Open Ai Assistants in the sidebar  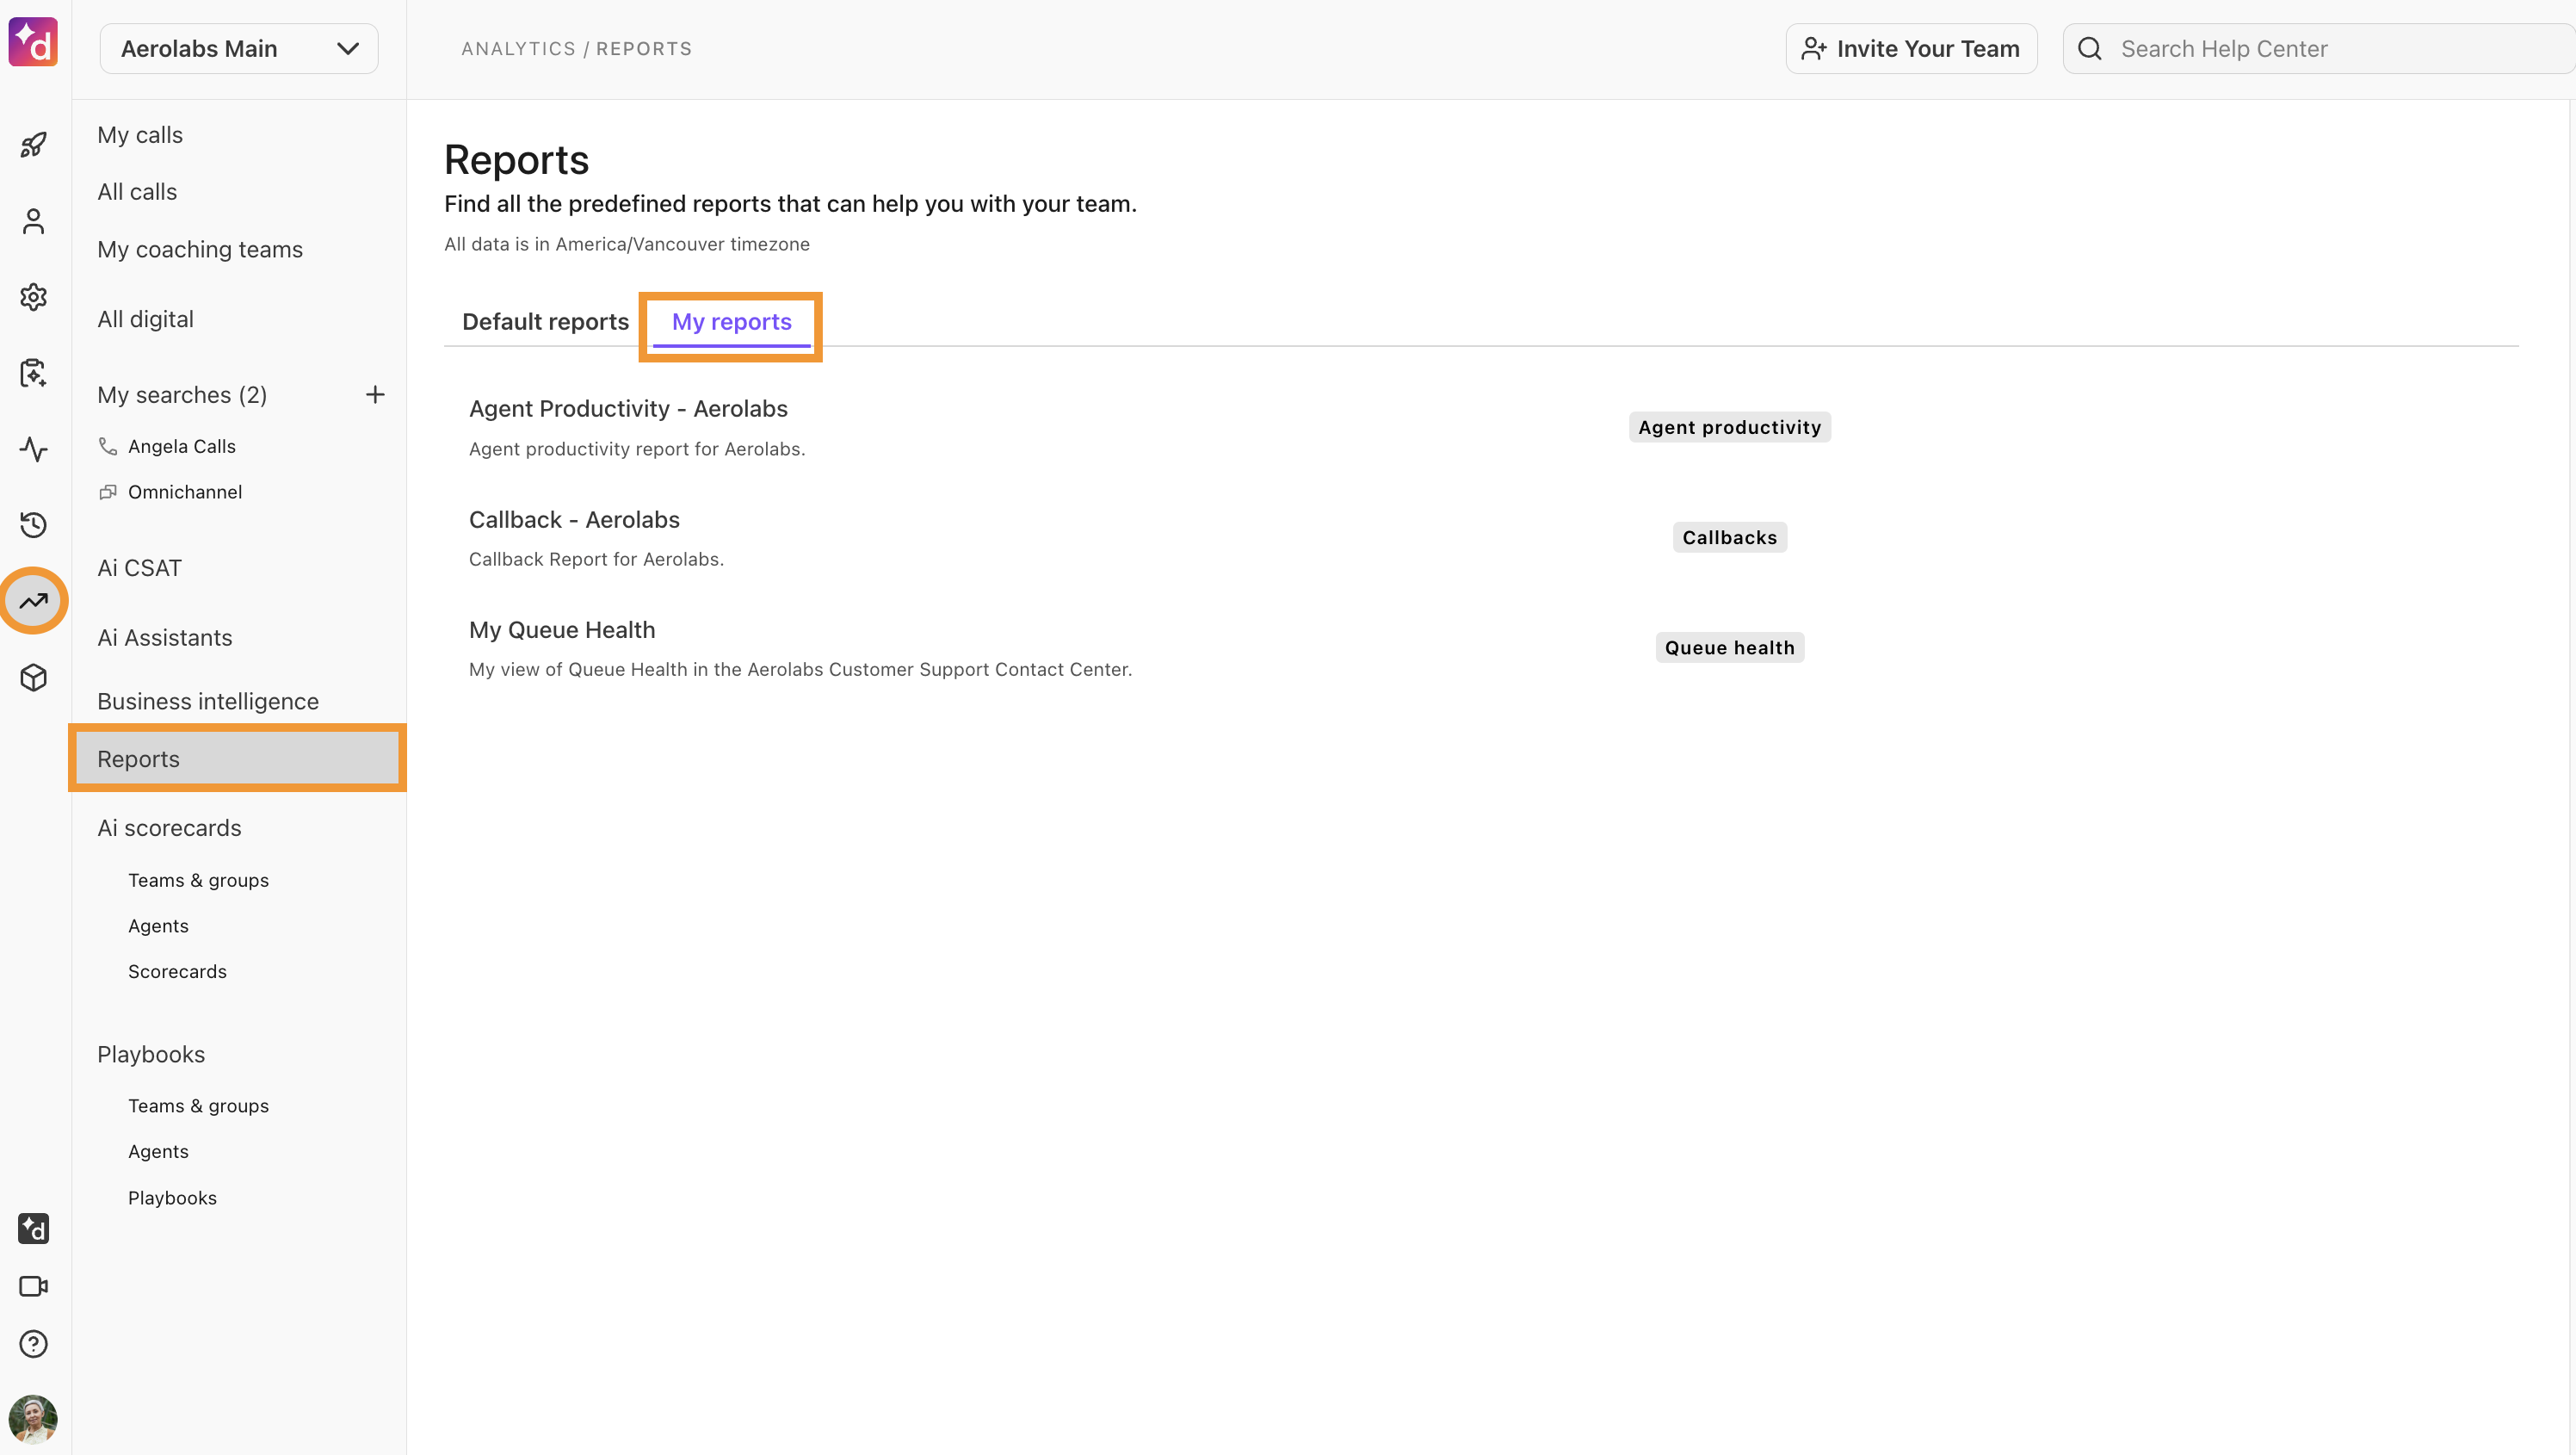(164, 638)
